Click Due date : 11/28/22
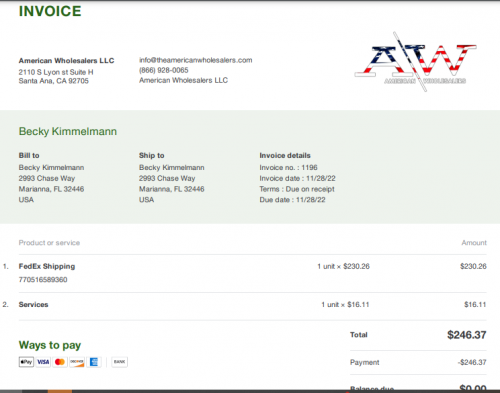 (x=292, y=200)
